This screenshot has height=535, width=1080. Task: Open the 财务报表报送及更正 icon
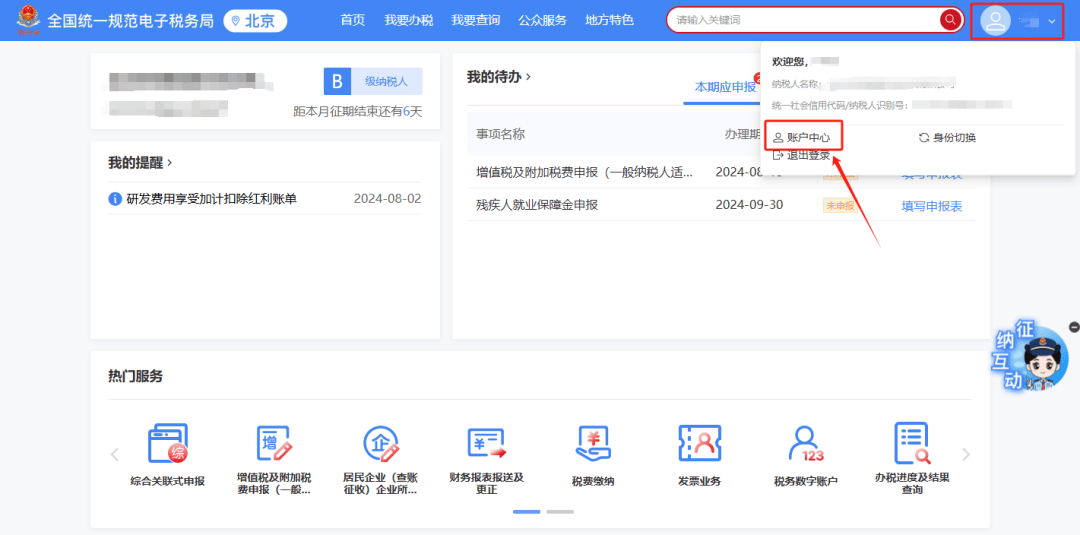(486, 443)
